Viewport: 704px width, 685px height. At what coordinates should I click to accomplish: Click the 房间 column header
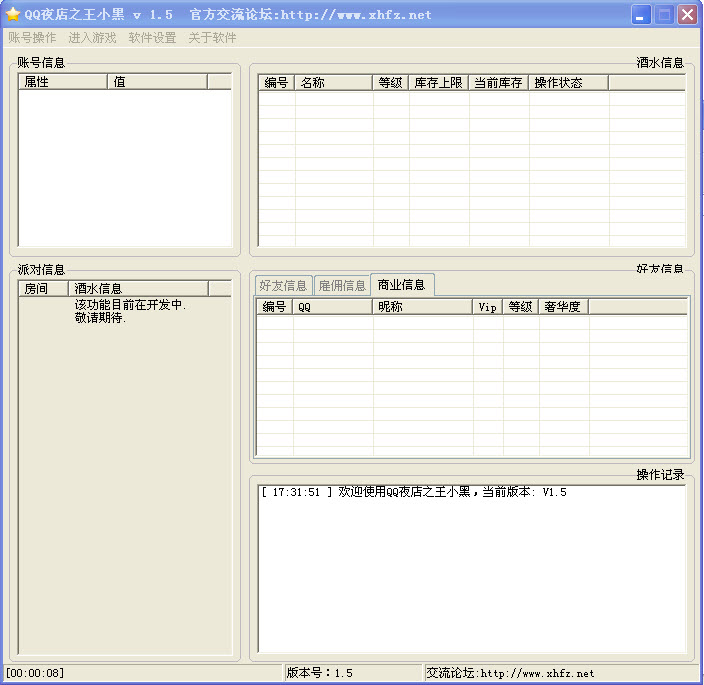coord(44,289)
